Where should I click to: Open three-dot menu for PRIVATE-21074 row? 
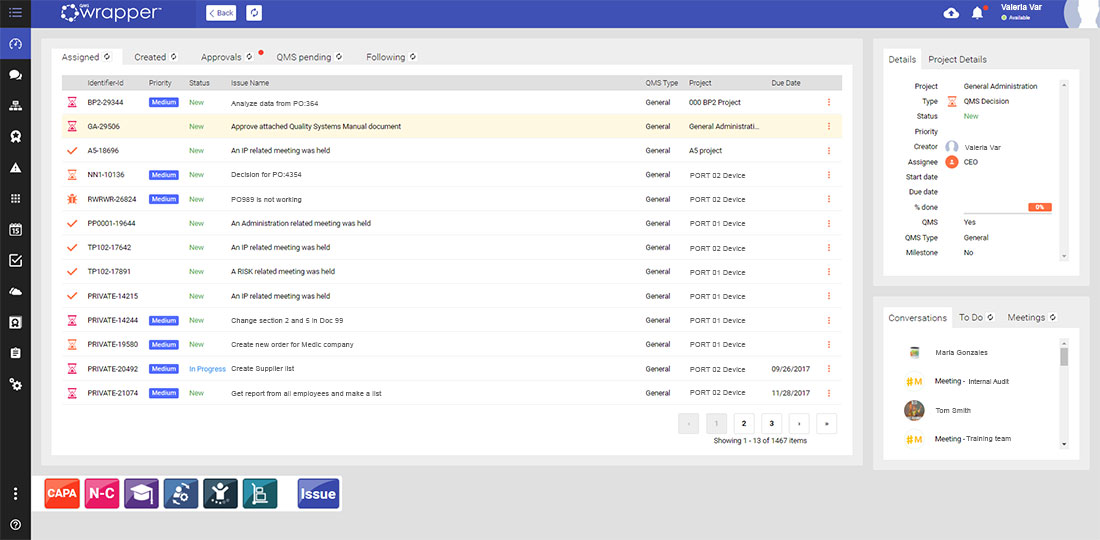[828, 393]
